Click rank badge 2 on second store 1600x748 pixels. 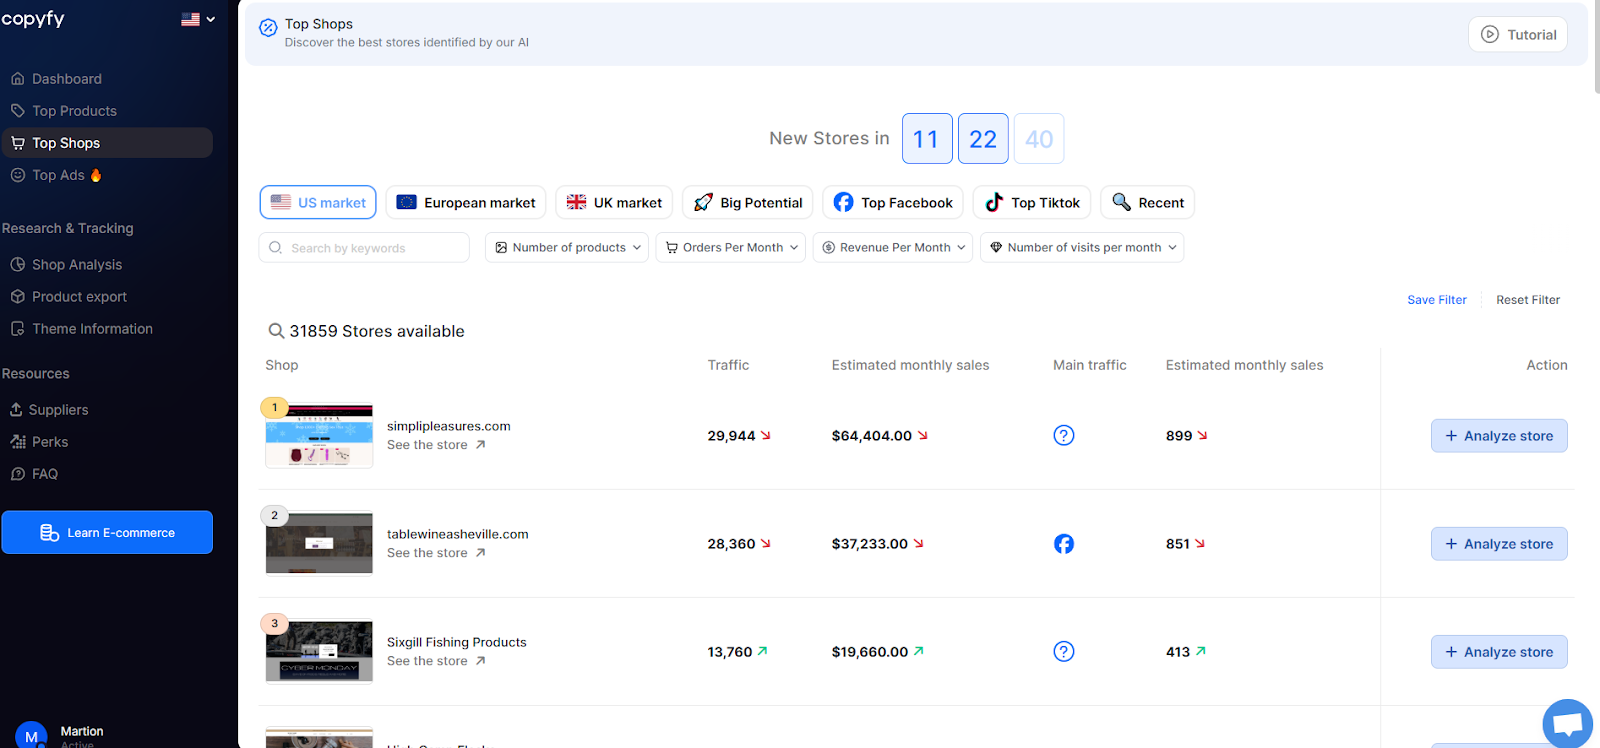[274, 515]
